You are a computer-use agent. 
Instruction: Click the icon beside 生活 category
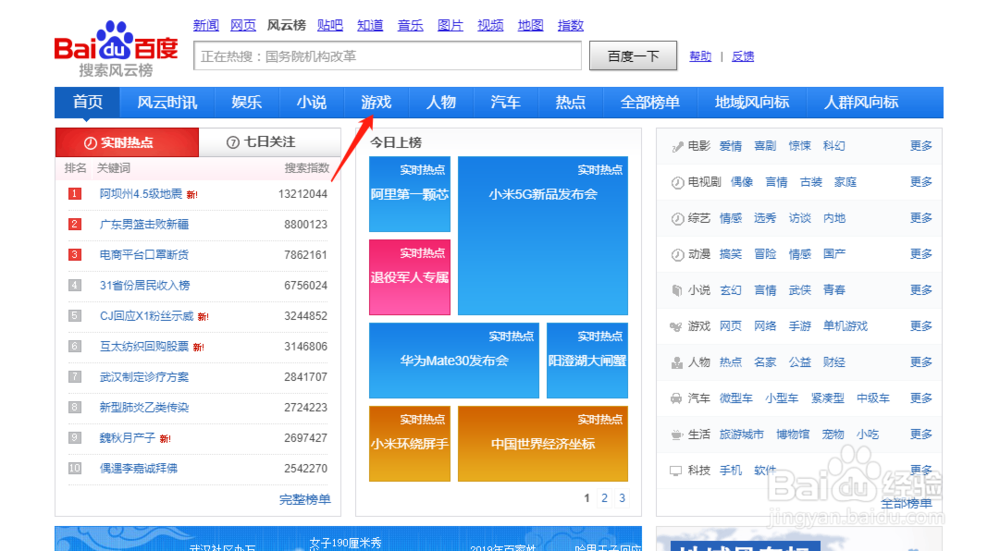click(676, 435)
